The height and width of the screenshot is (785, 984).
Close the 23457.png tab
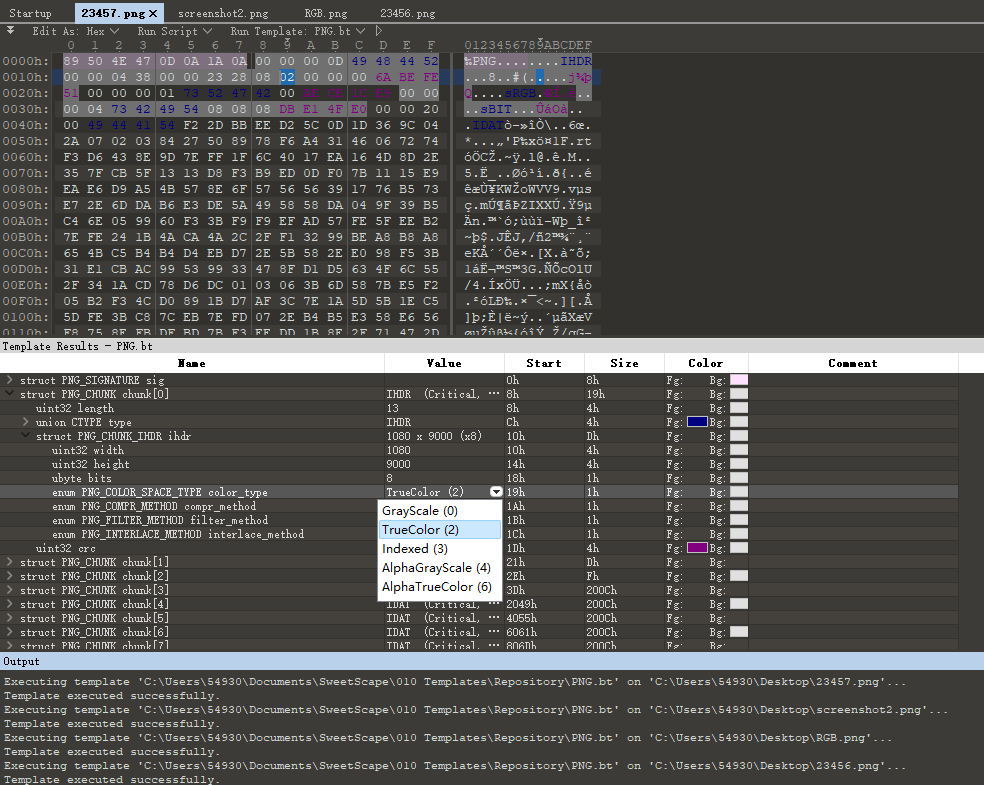152,14
